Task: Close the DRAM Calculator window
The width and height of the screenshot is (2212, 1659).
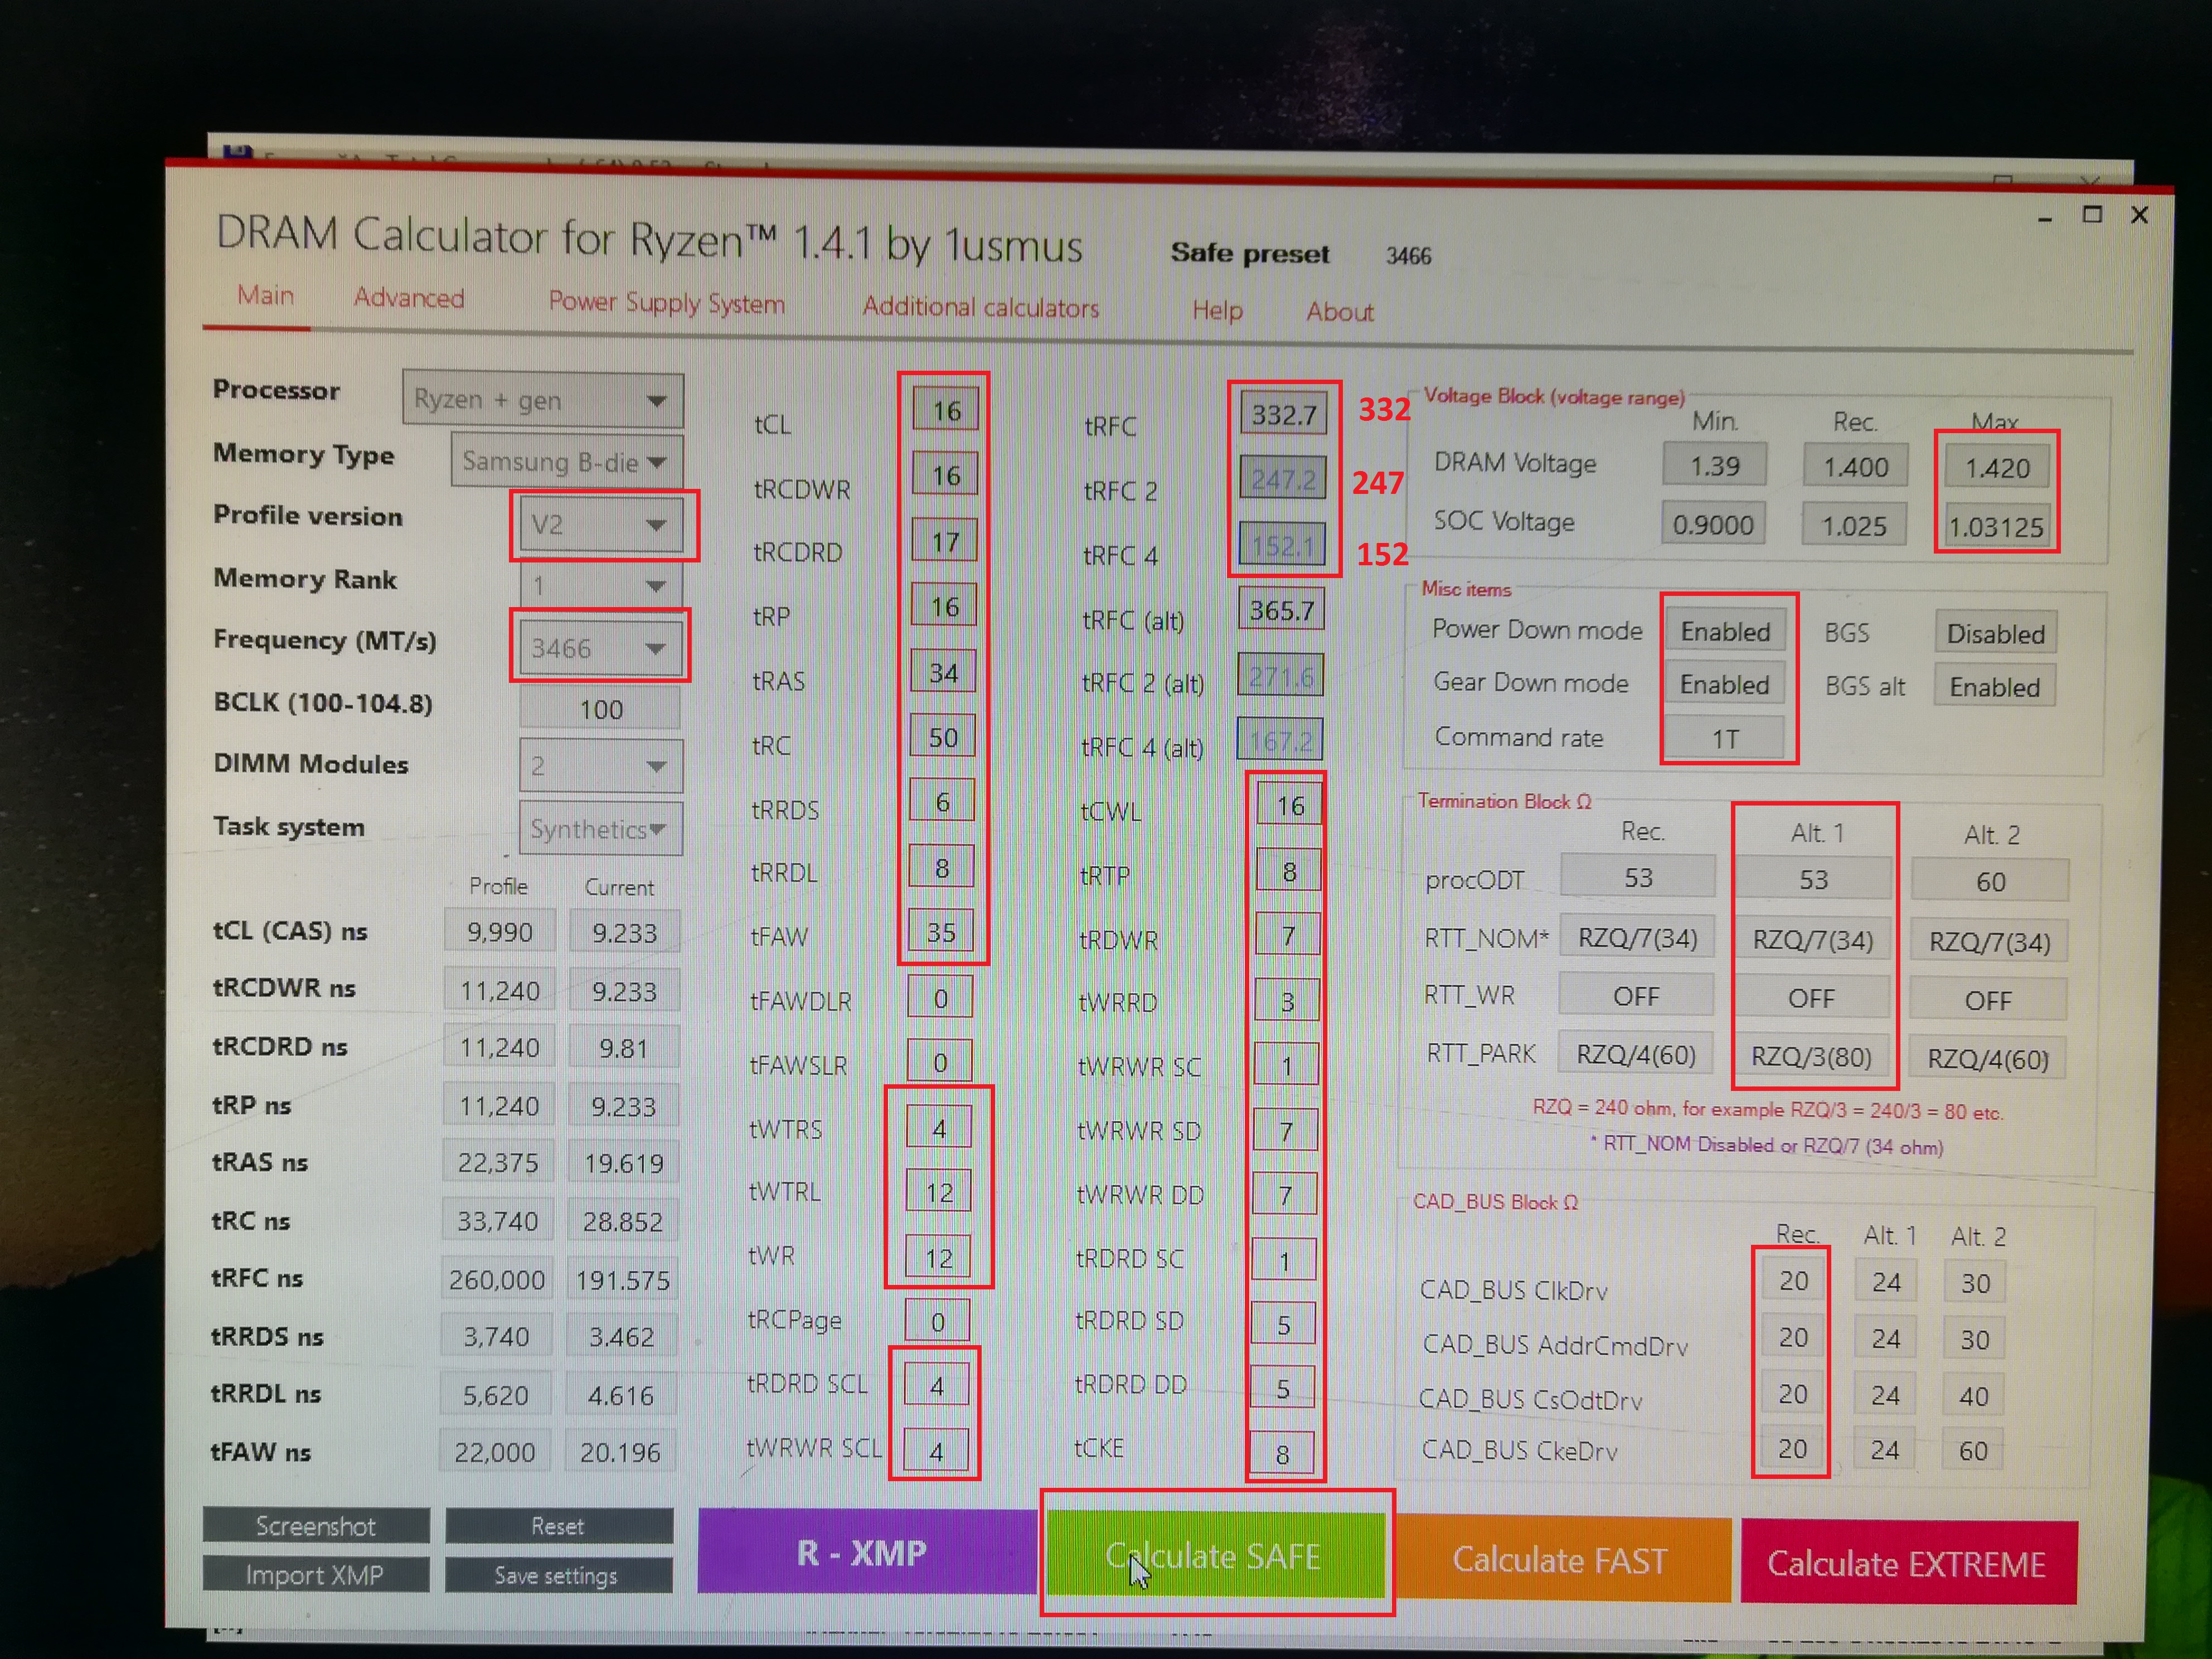Action: pos(2139,215)
